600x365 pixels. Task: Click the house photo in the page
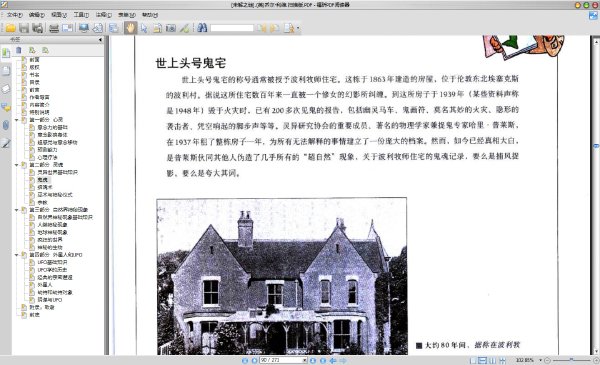[282, 276]
